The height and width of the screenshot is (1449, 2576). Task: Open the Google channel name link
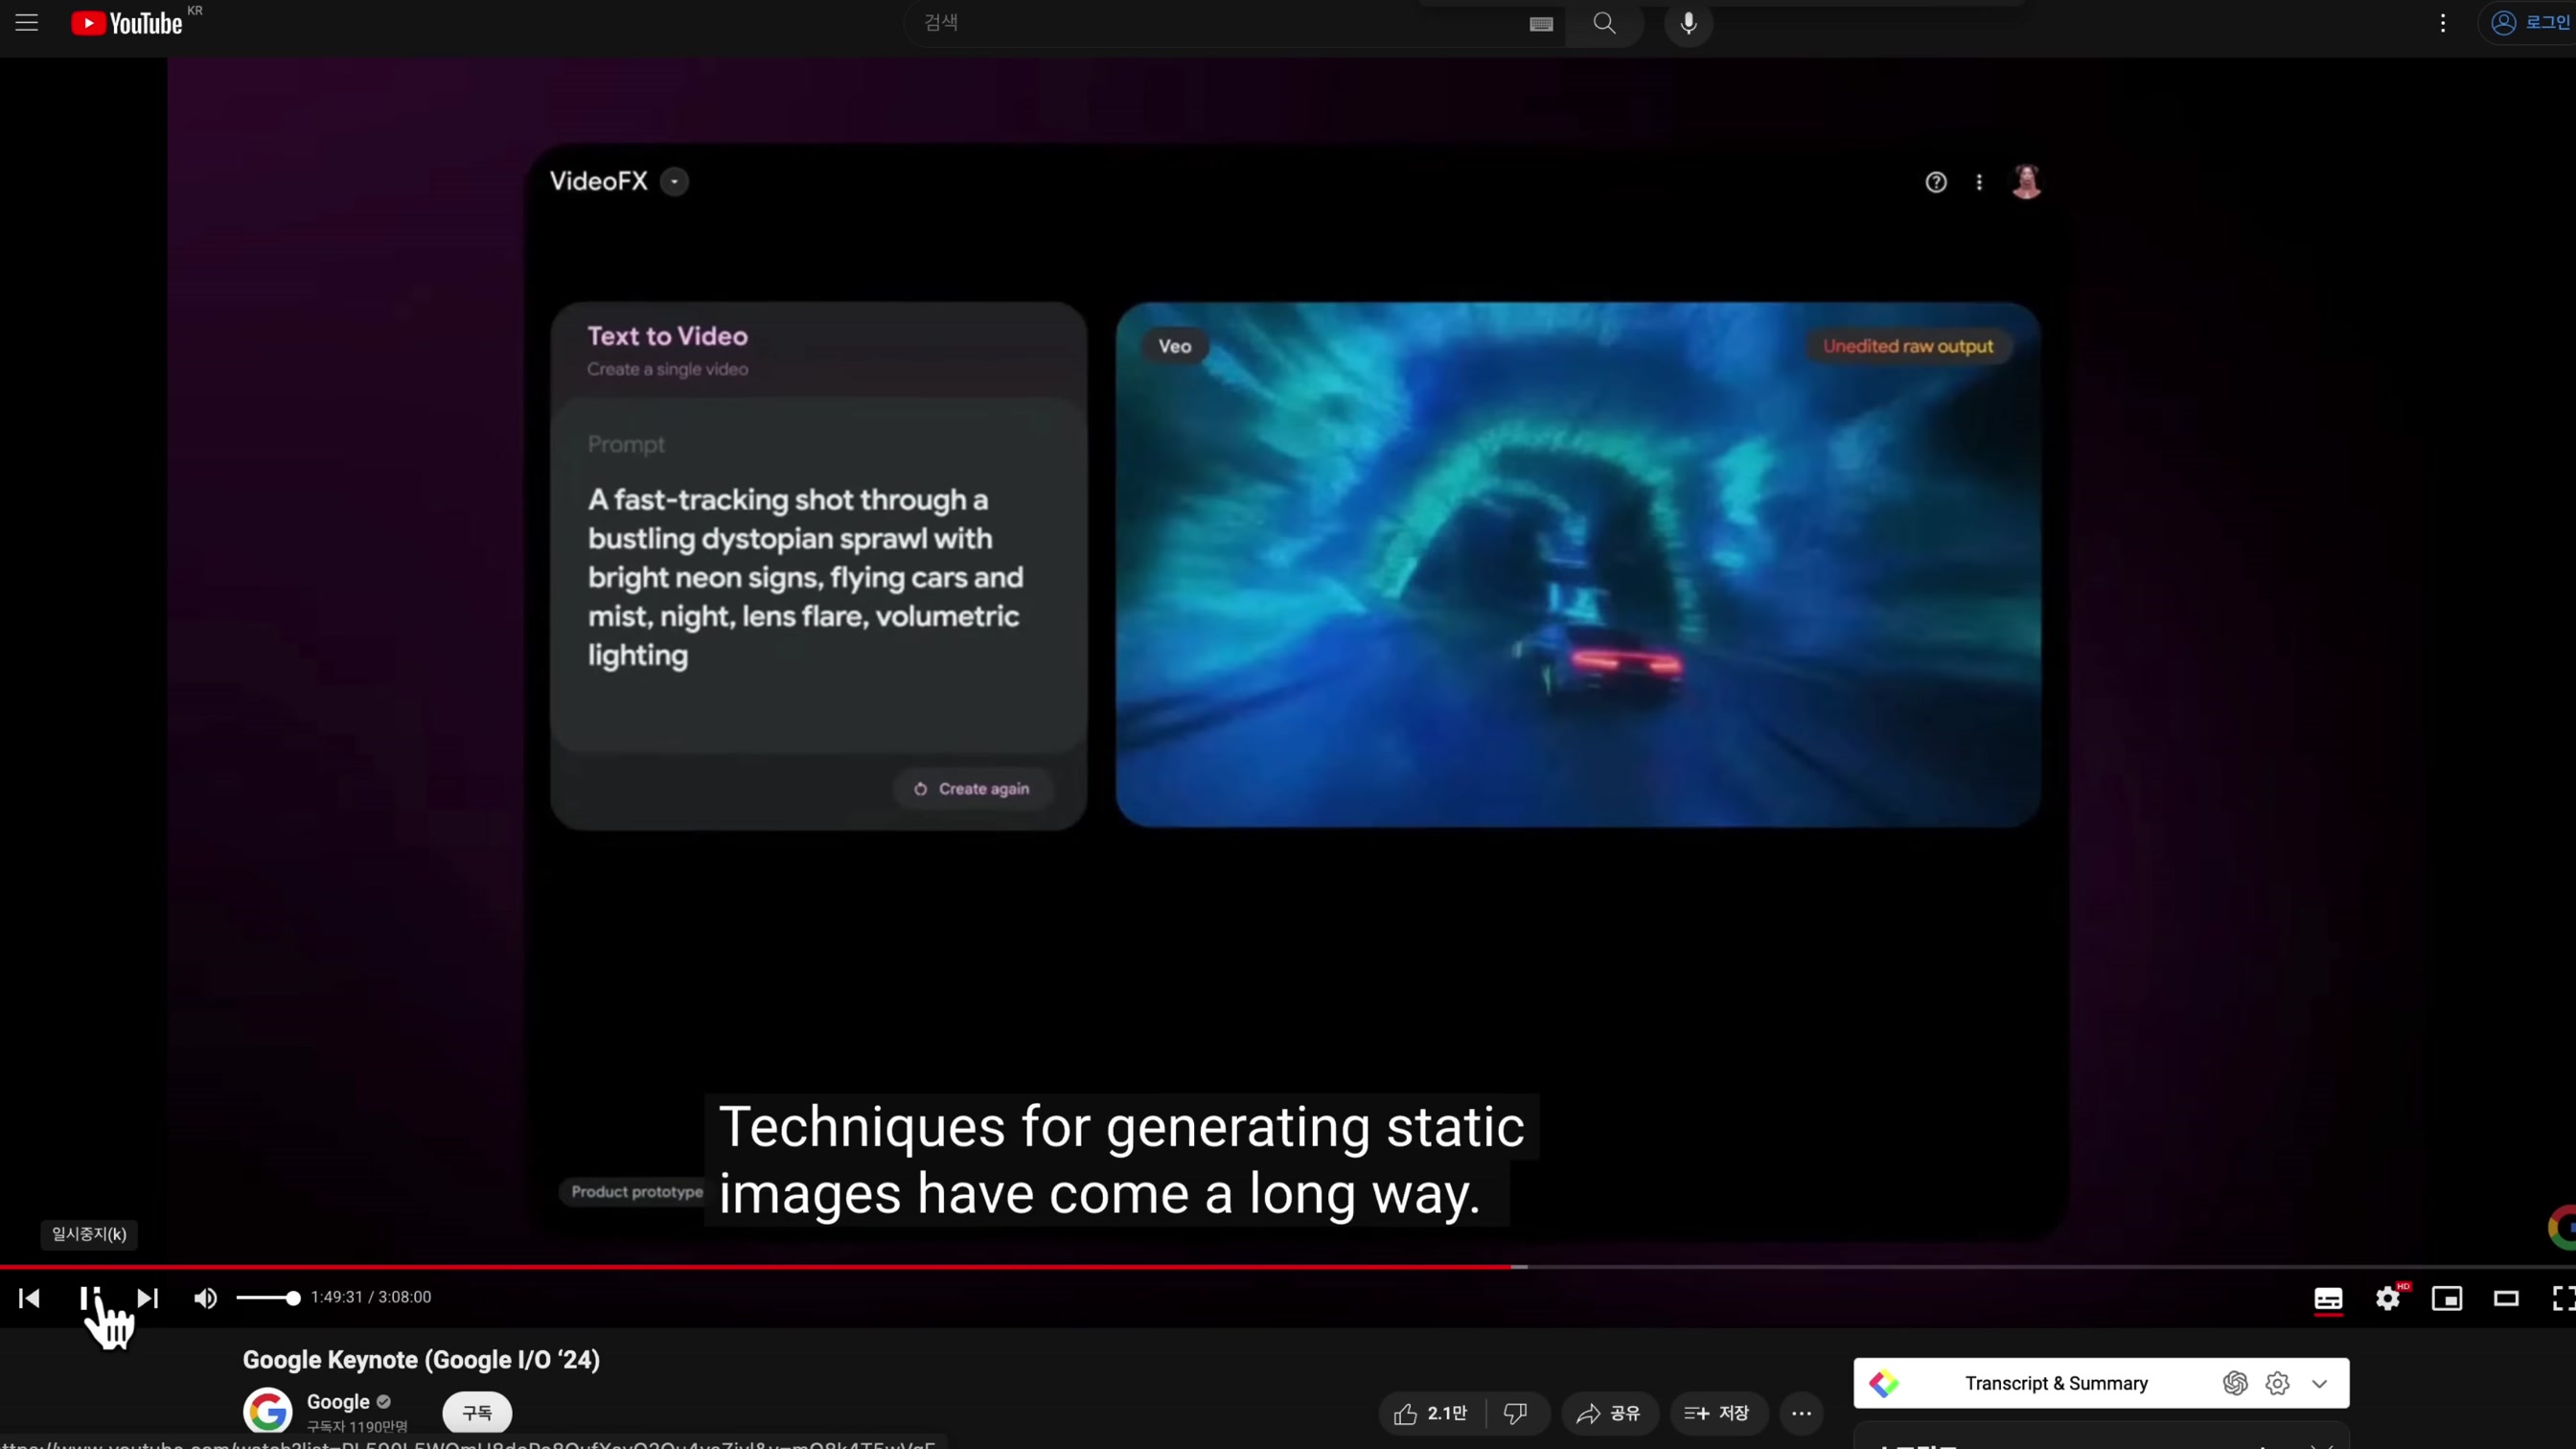tap(338, 1401)
